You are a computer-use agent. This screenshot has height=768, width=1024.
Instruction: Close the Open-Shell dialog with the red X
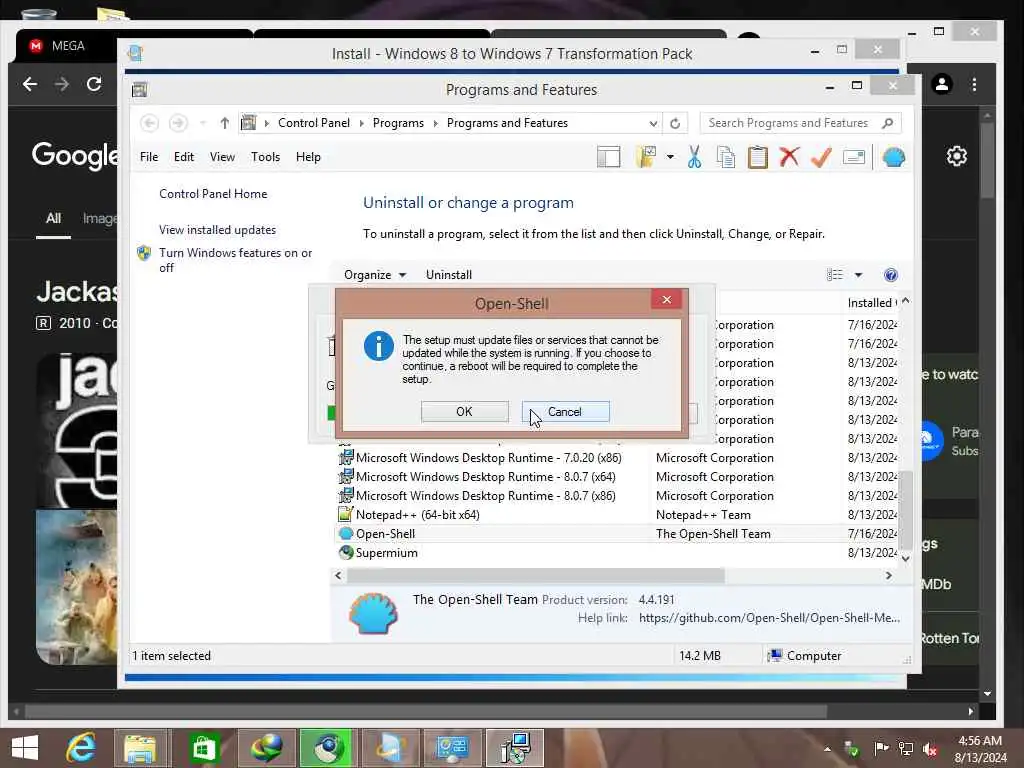[x=666, y=299]
